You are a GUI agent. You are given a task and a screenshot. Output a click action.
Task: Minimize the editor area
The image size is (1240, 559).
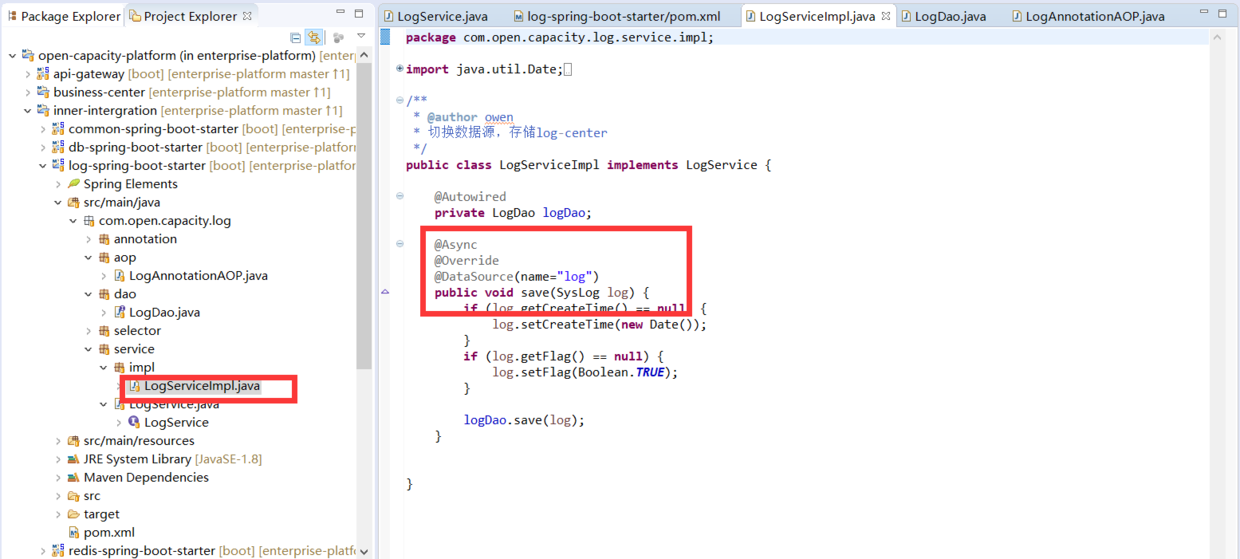point(1204,14)
